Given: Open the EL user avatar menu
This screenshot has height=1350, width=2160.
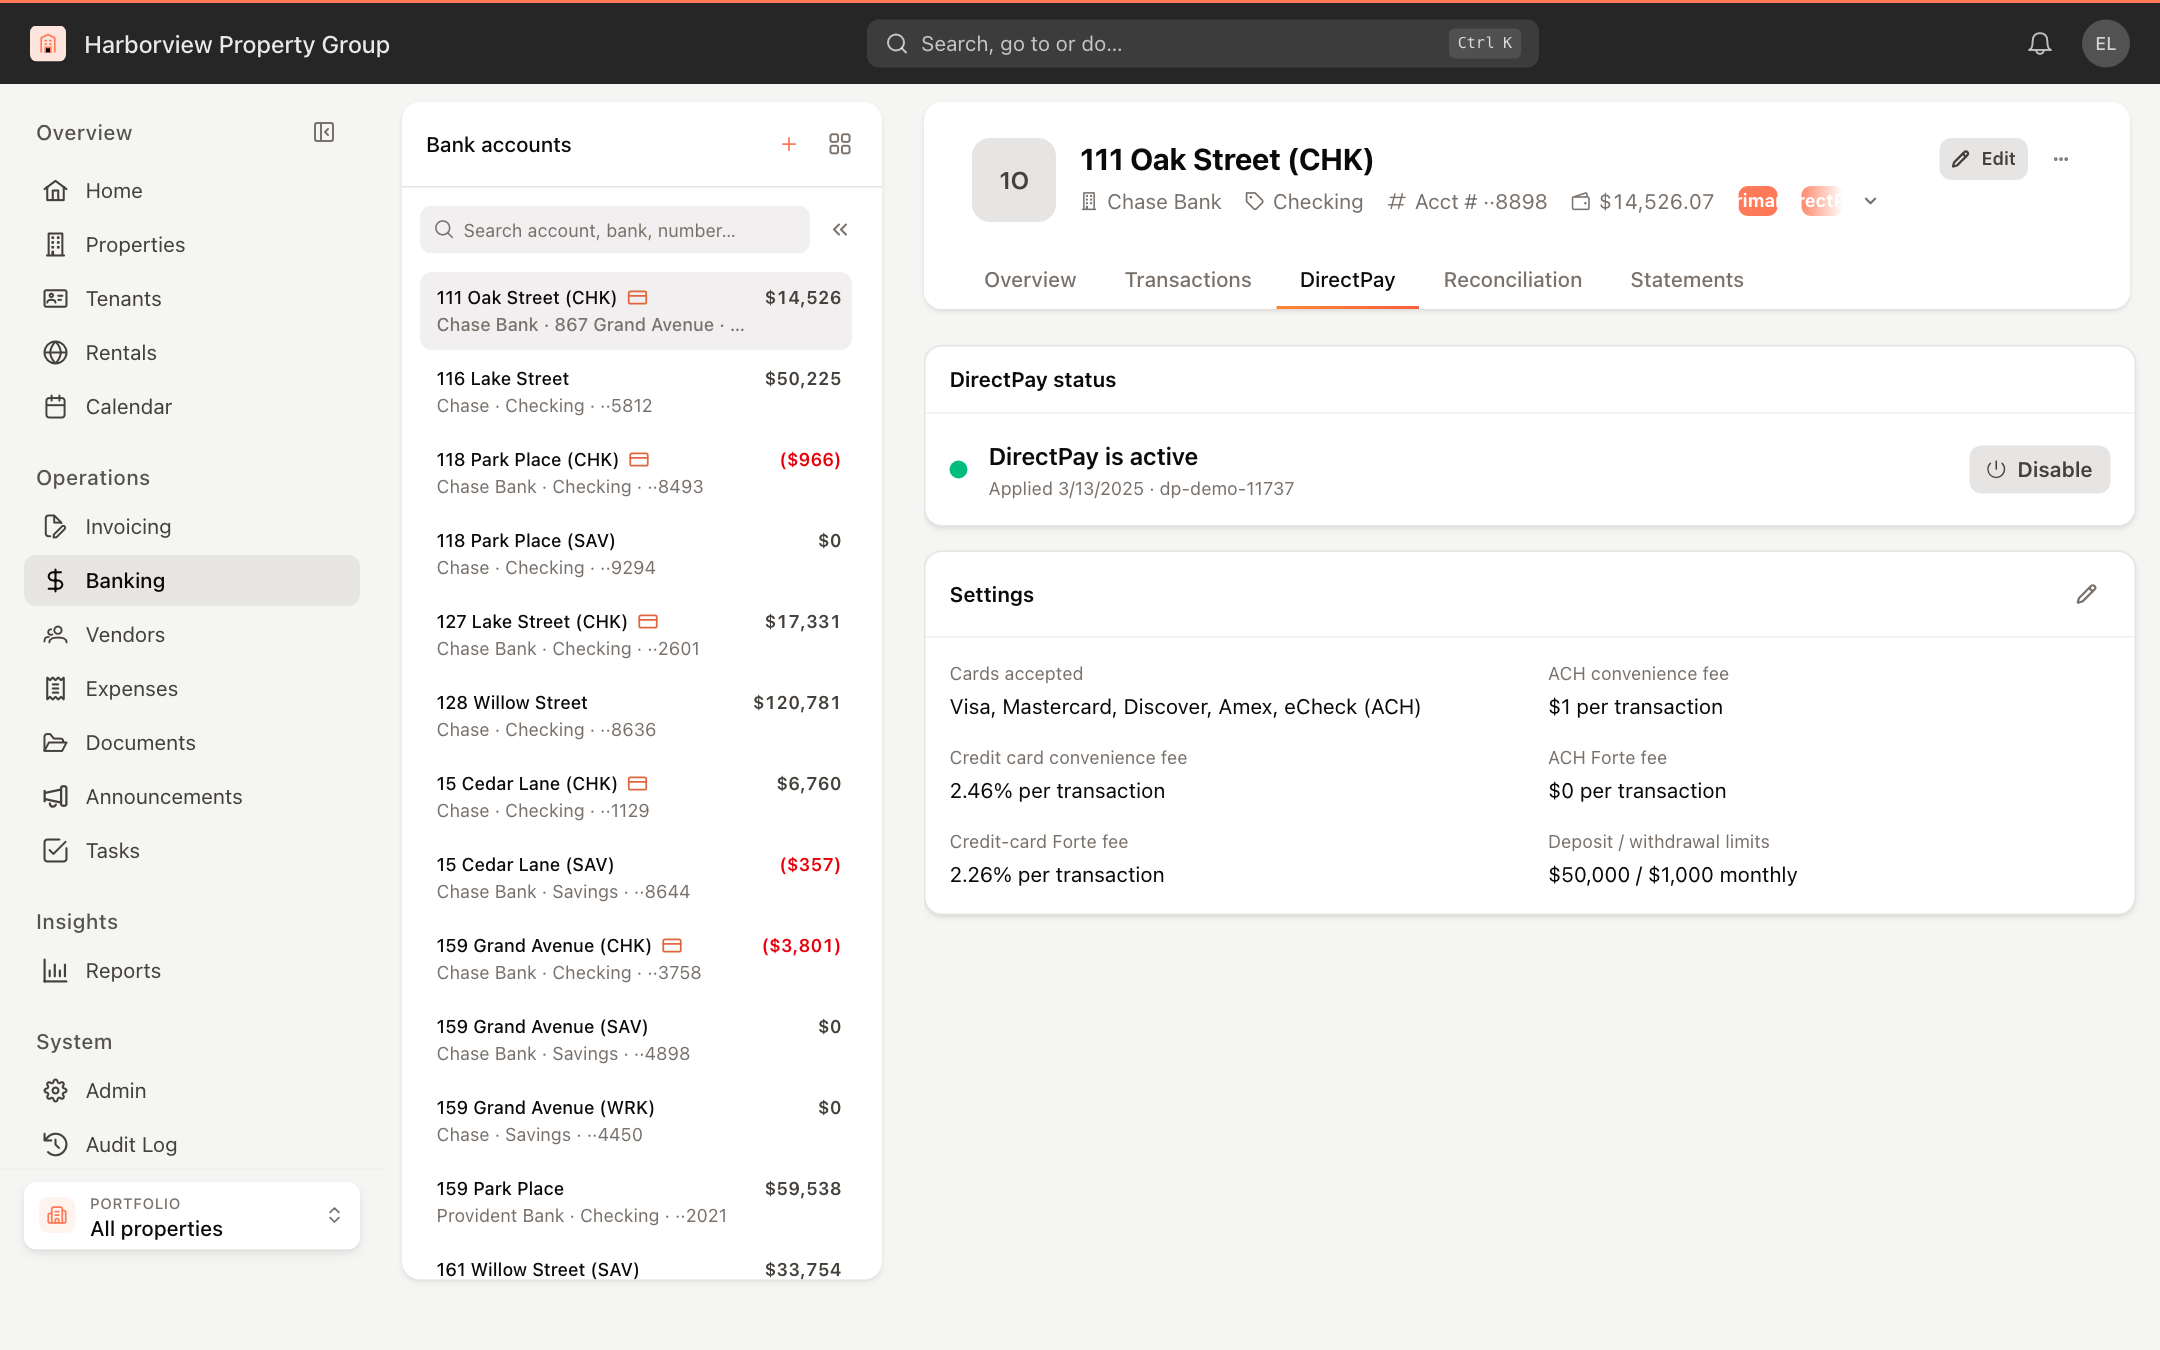Looking at the screenshot, I should click(x=2105, y=44).
